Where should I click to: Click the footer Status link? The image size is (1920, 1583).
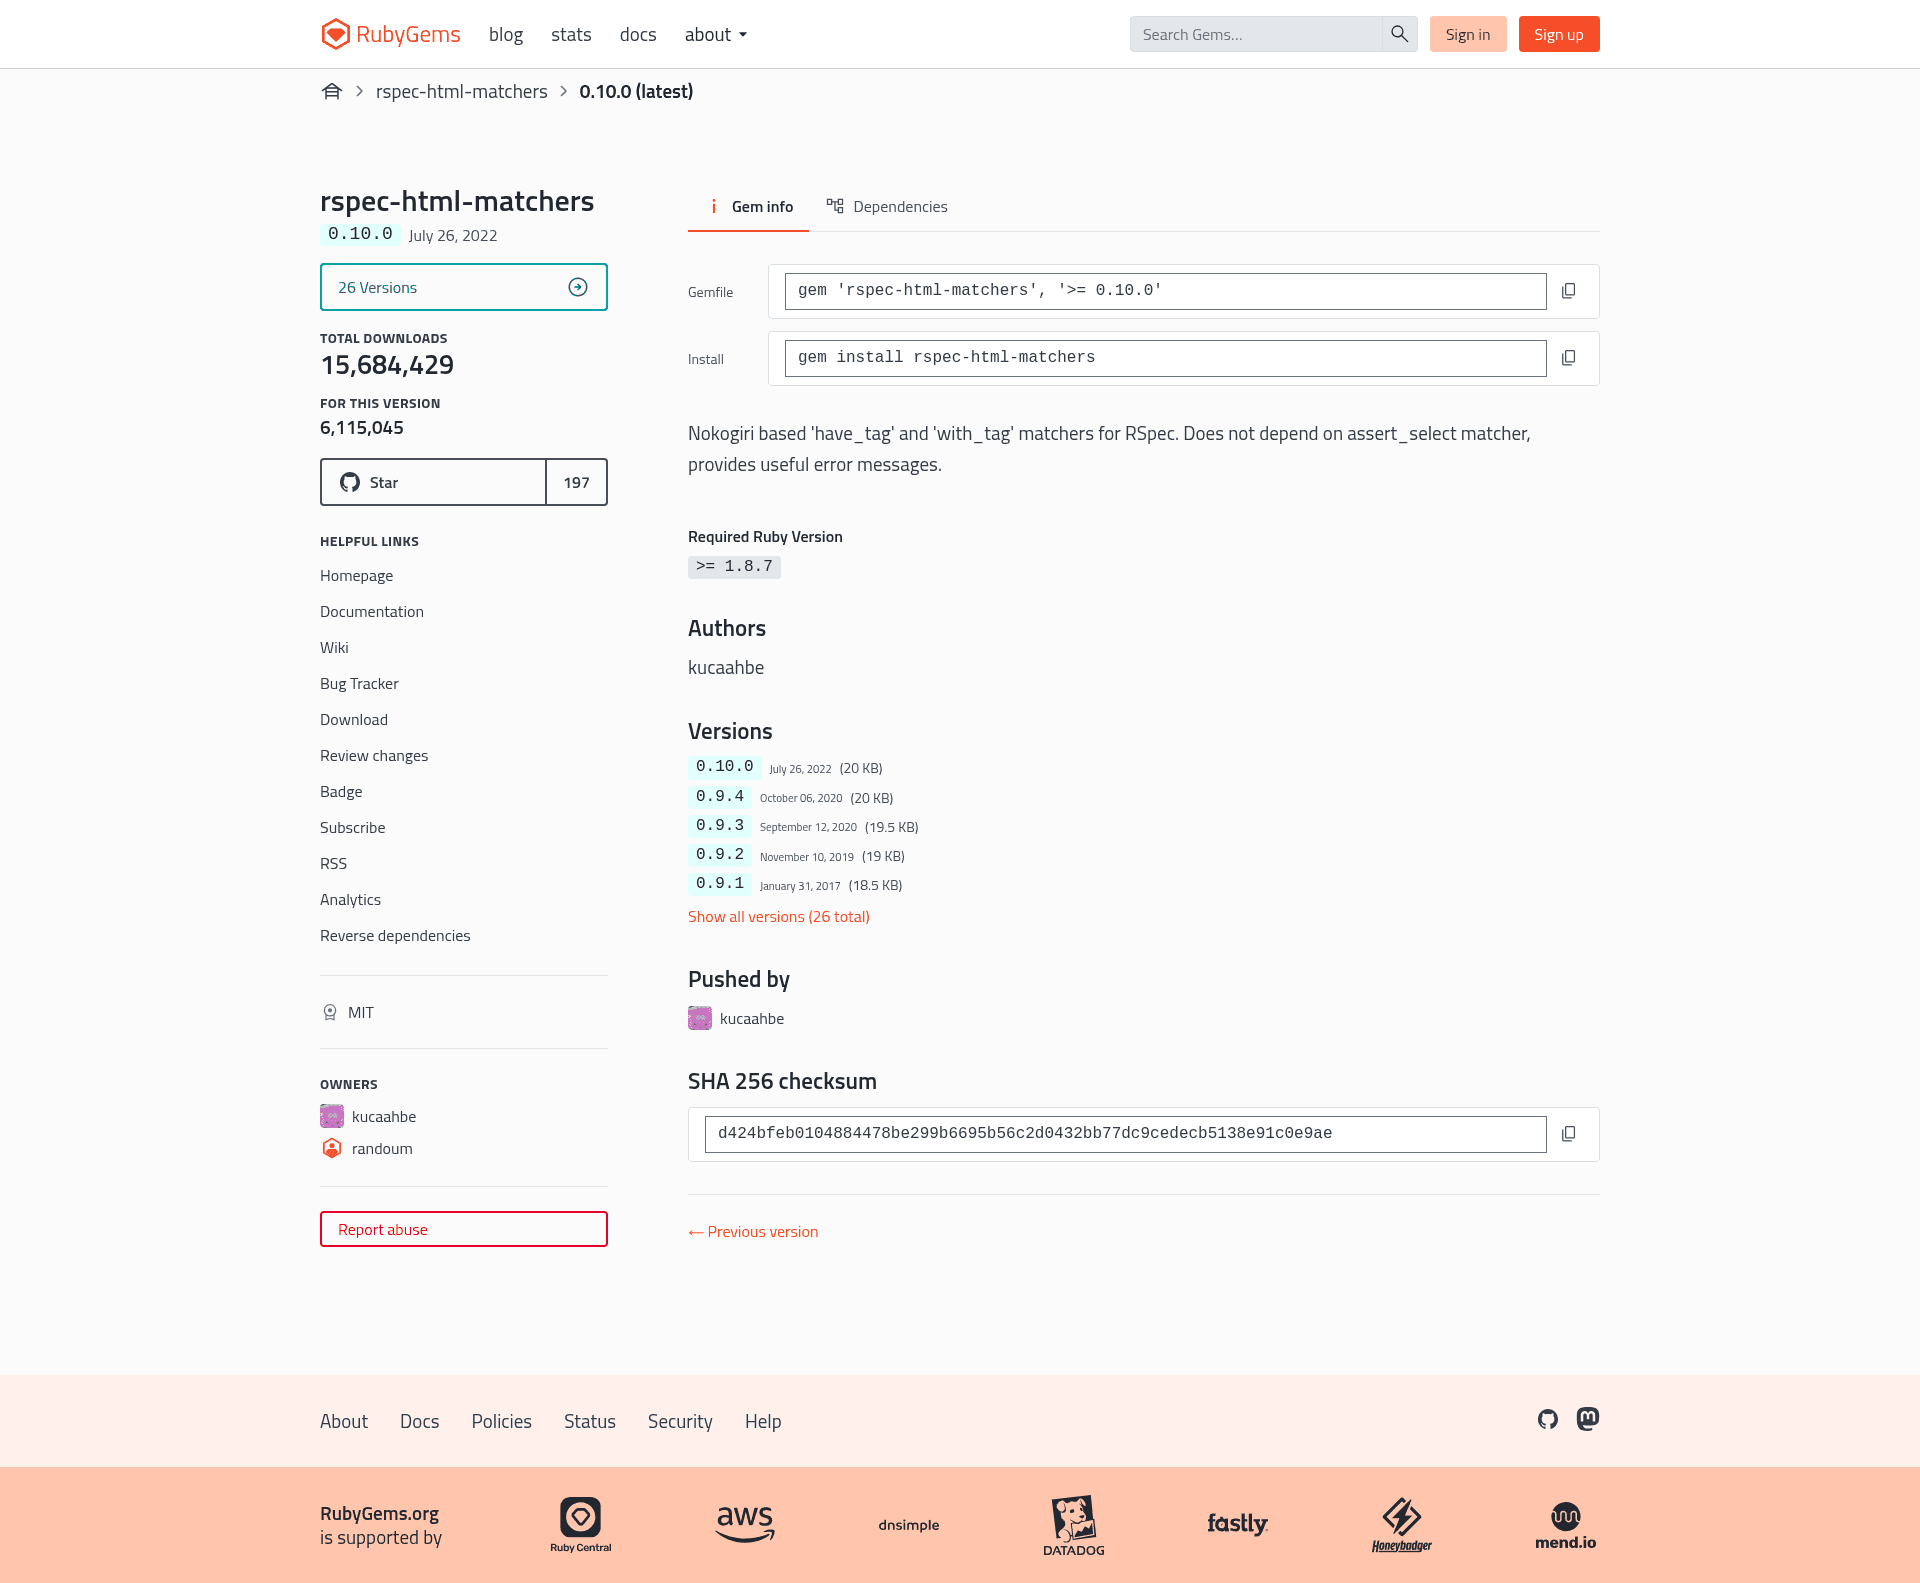pyautogui.click(x=590, y=1421)
